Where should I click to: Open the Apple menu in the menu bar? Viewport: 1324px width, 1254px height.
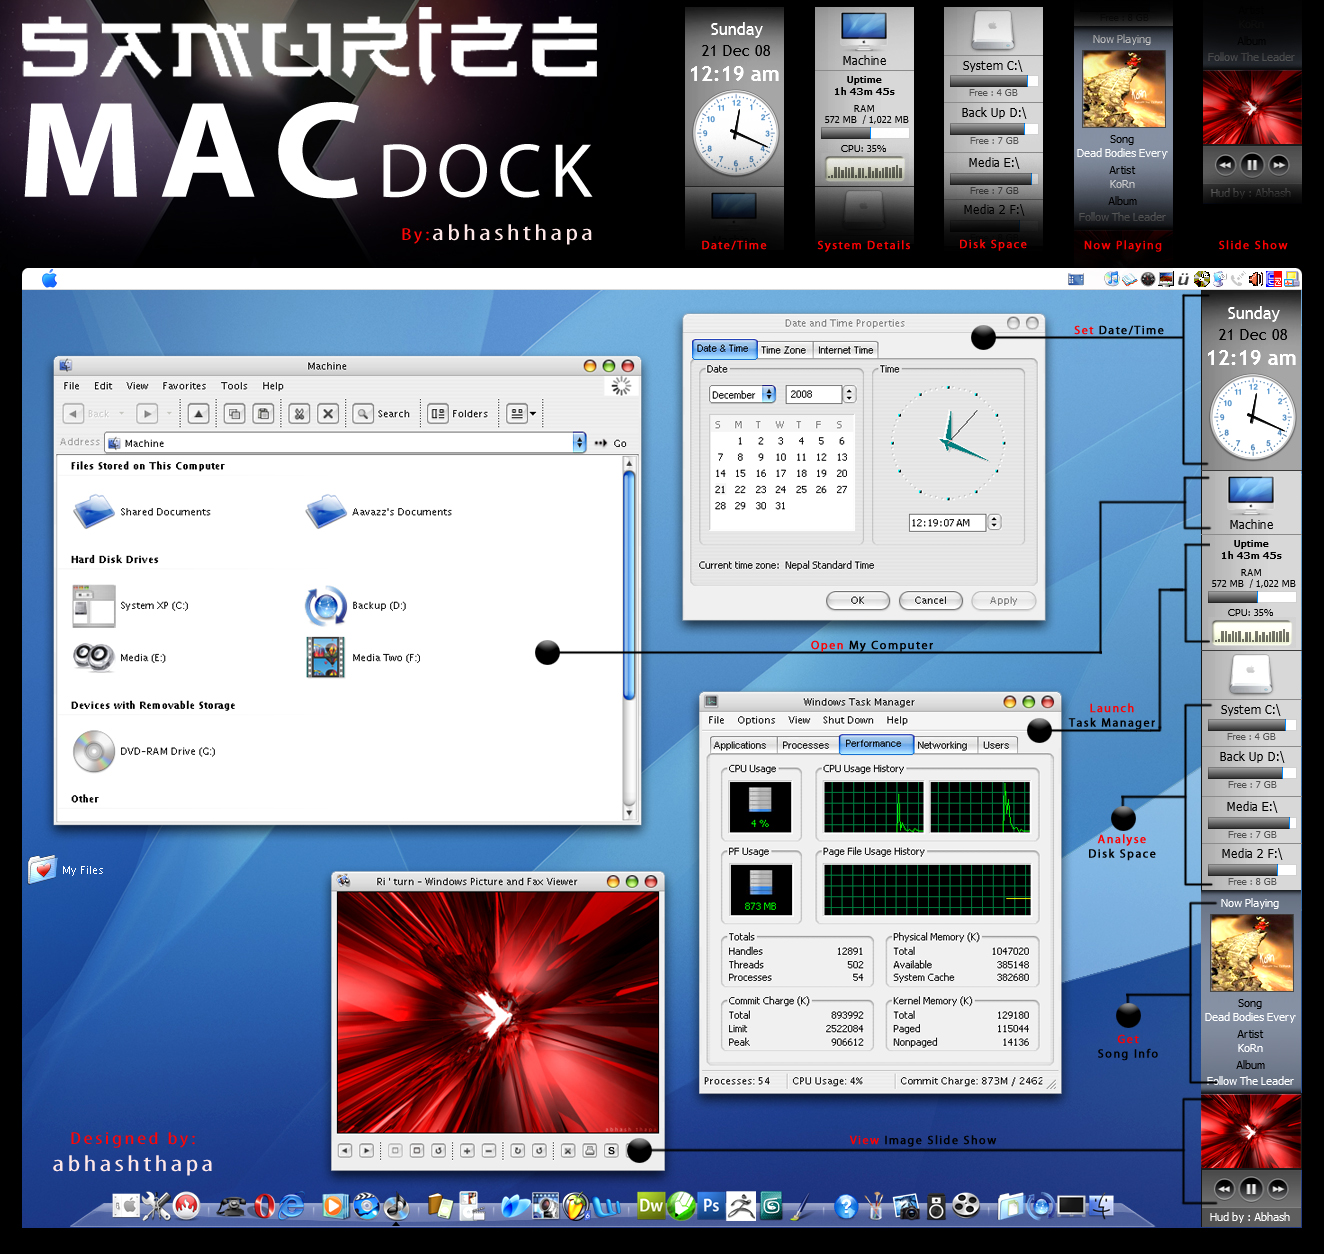point(48,279)
